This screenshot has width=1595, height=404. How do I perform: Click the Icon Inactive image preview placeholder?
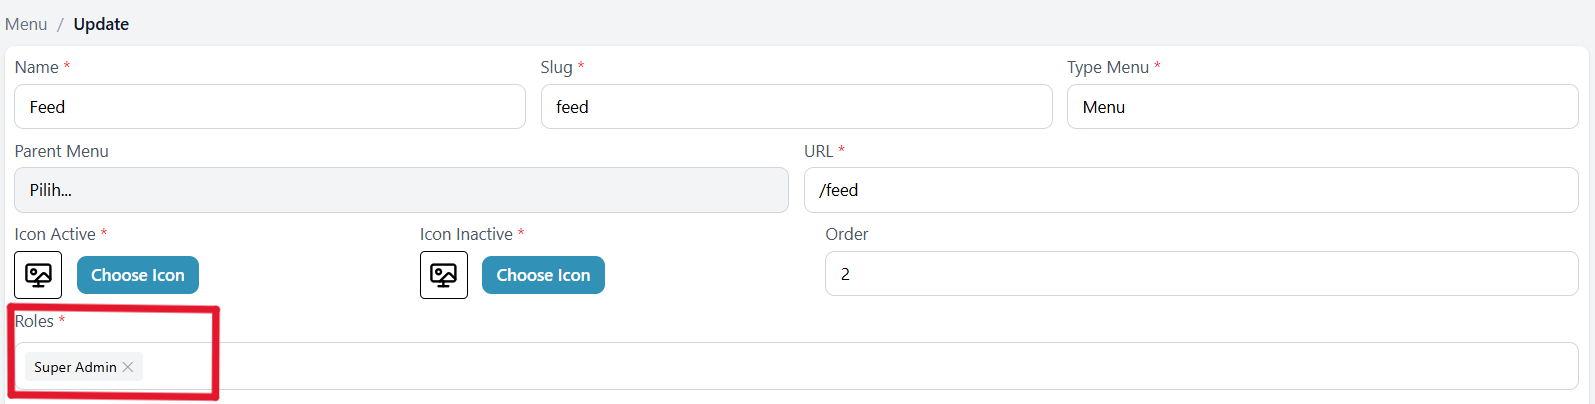[x=443, y=275]
